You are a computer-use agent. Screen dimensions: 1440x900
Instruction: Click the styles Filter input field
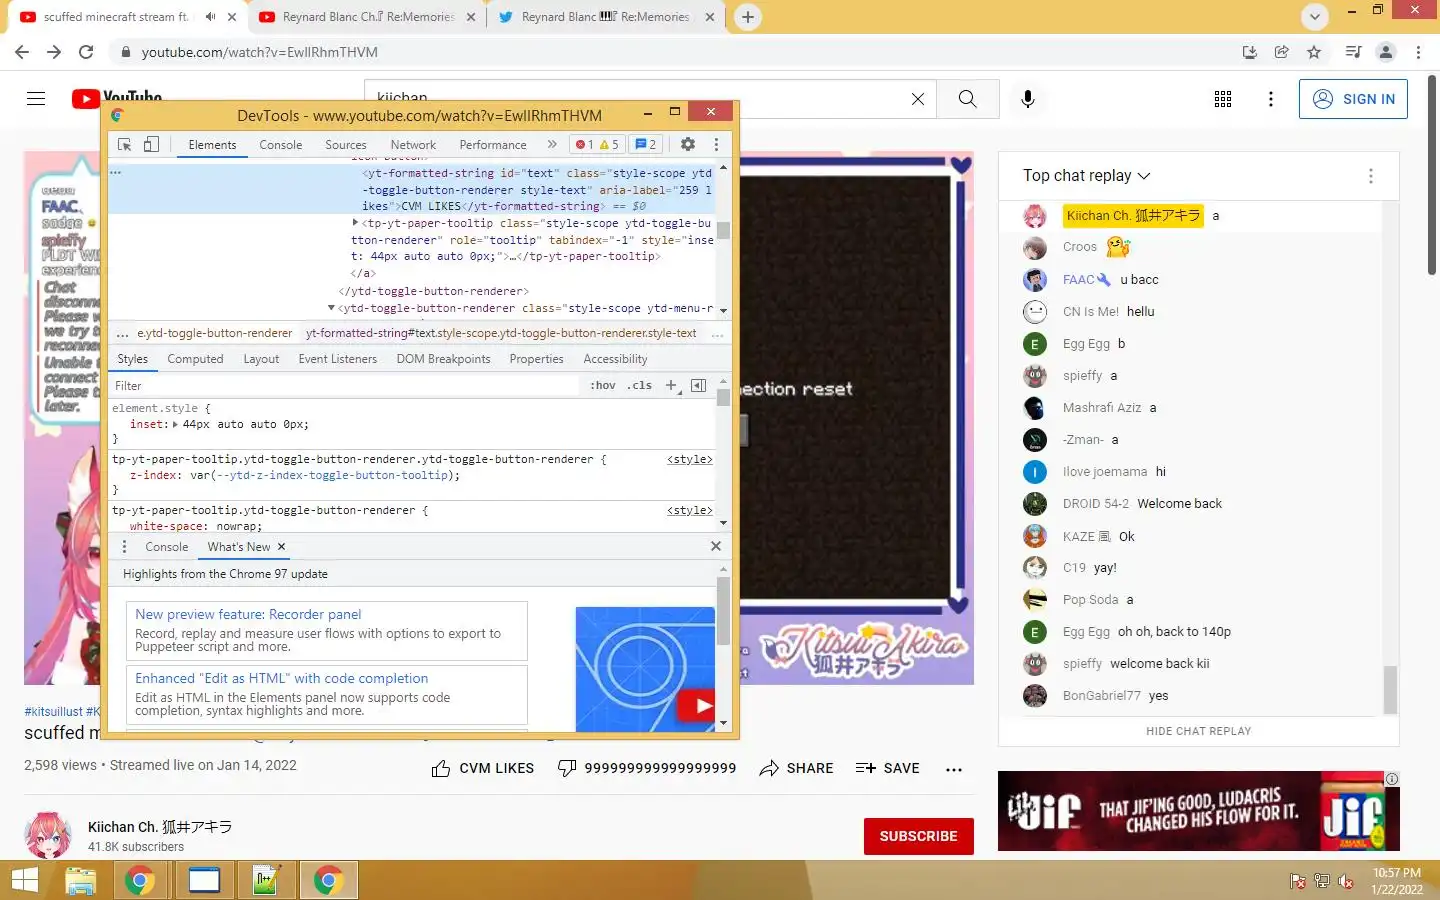tap(345, 386)
